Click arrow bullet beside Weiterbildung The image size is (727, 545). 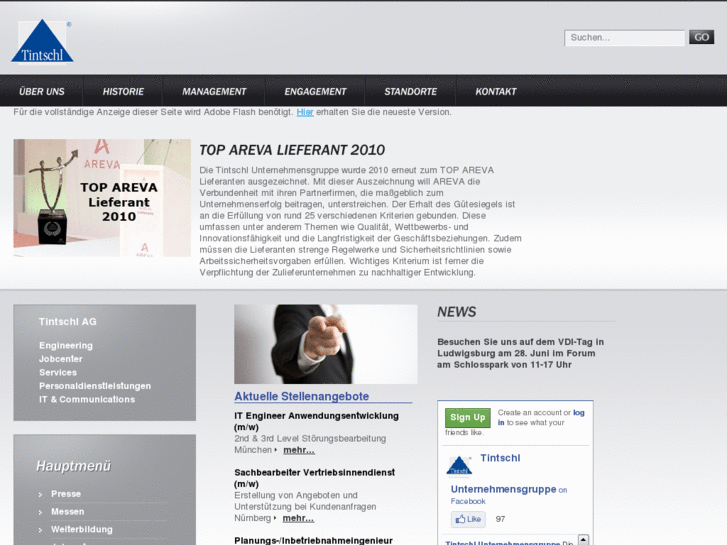[x=40, y=530]
